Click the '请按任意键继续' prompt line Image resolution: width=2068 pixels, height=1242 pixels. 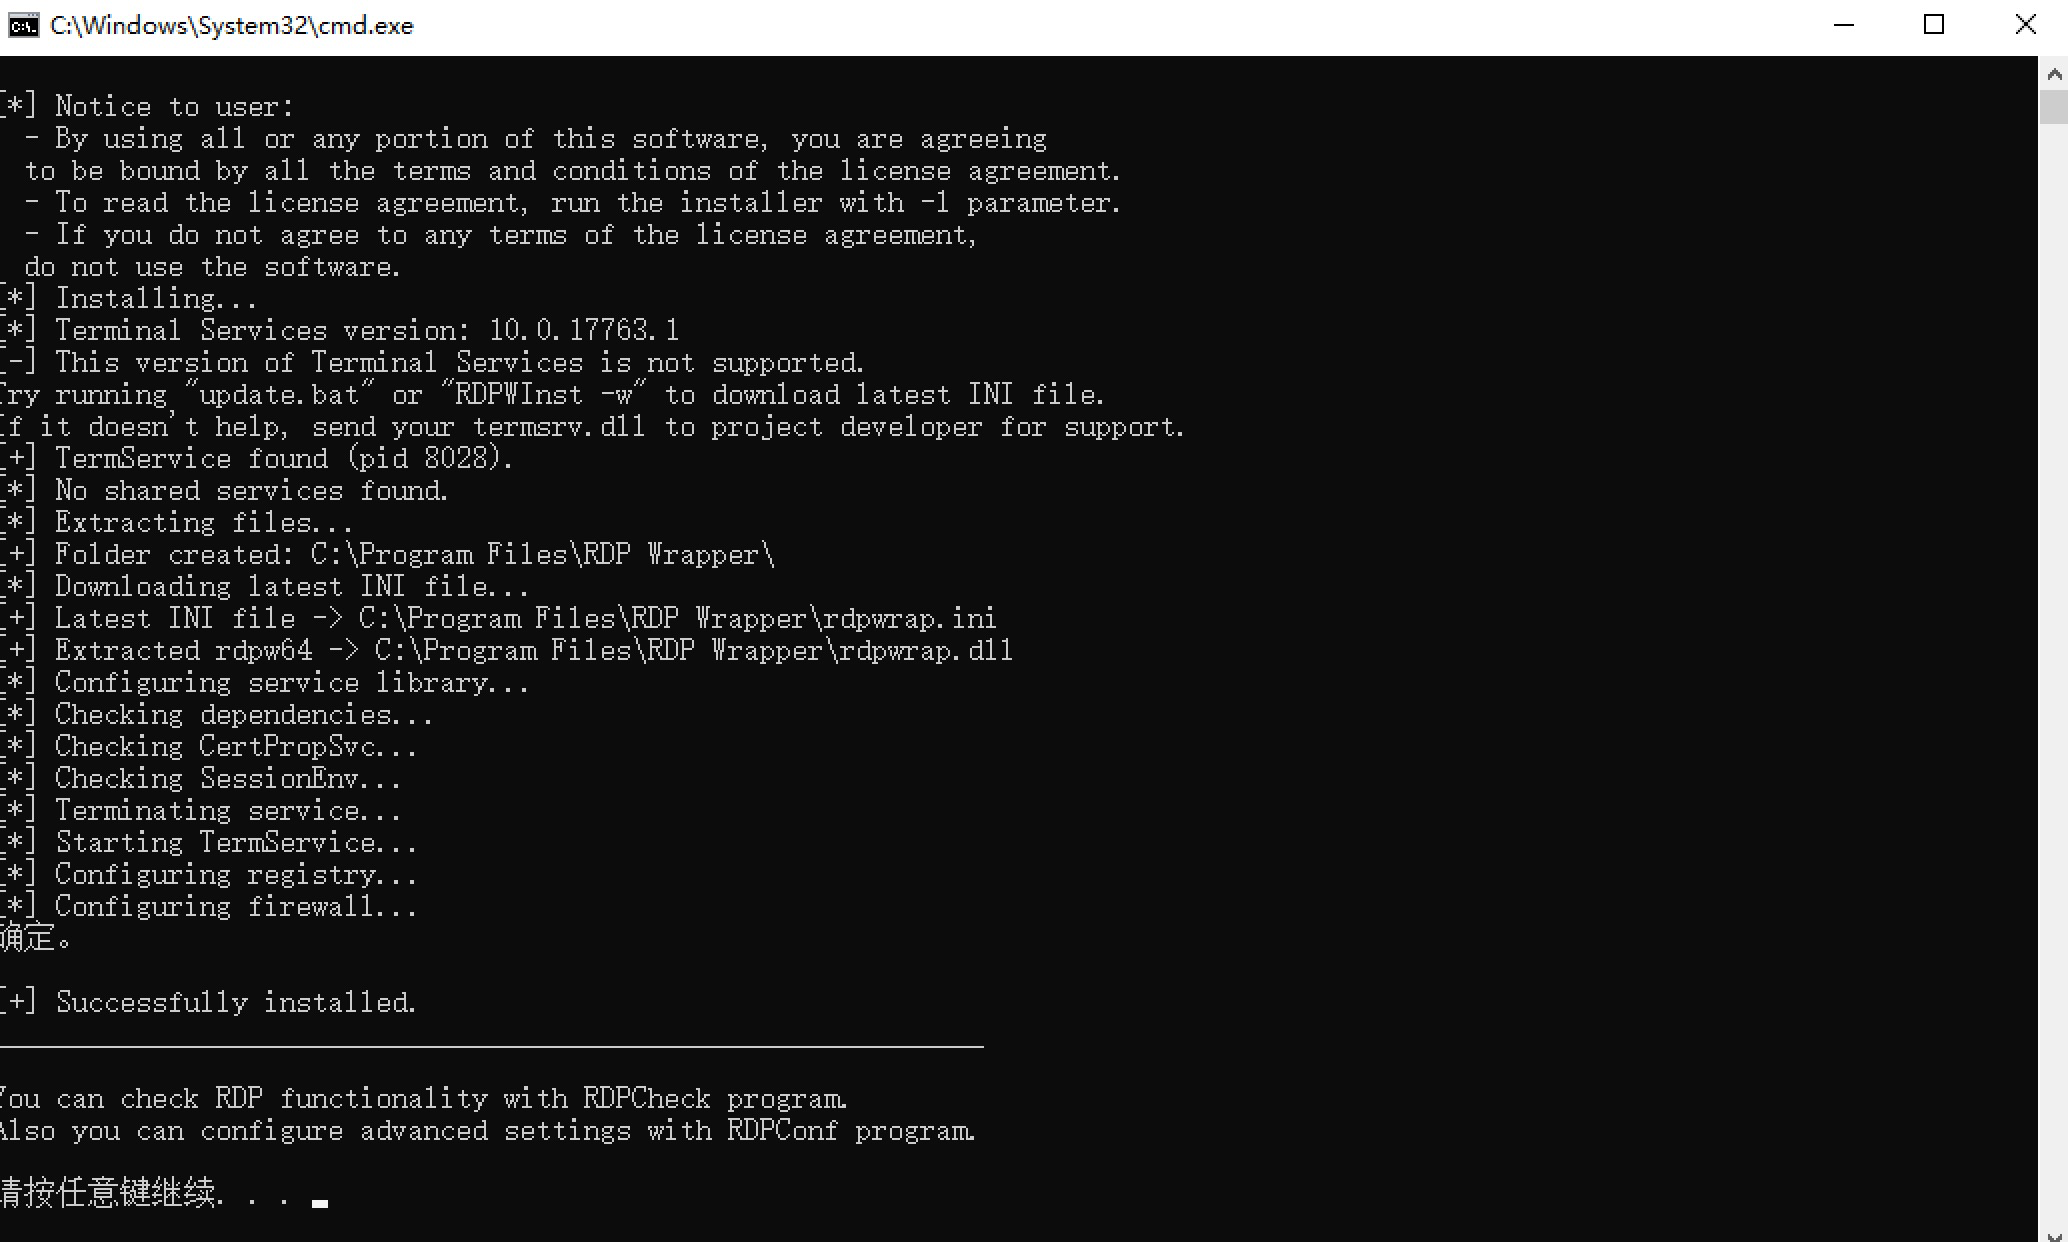click(x=146, y=1192)
